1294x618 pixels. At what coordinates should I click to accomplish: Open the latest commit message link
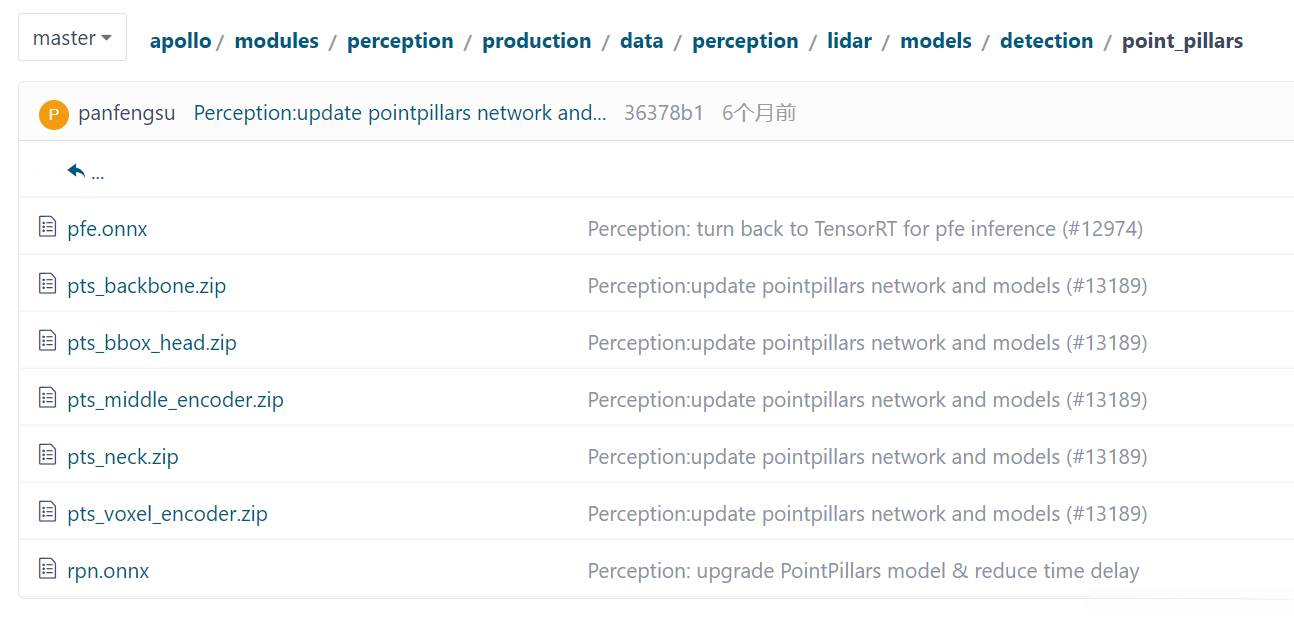(399, 113)
